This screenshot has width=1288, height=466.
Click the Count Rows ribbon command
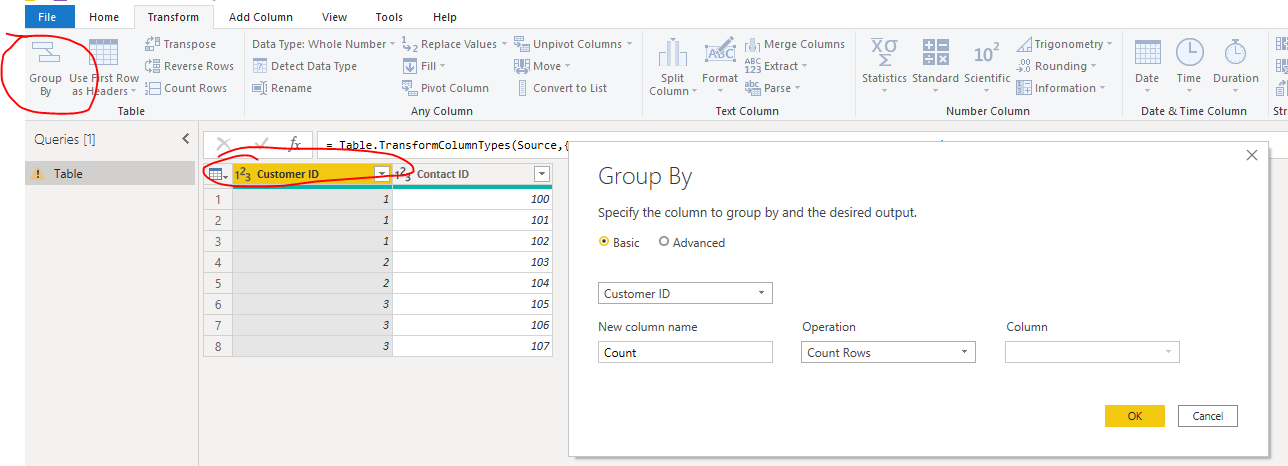coord(185,88)
